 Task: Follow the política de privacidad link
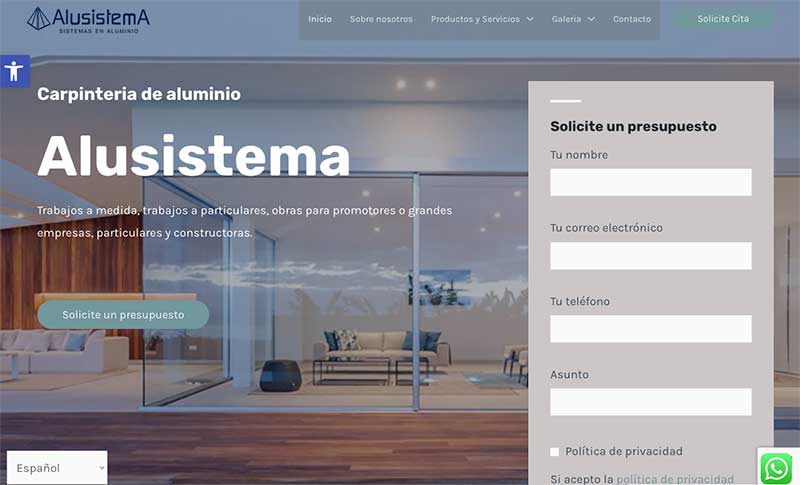pyautogui.click(x=675, y=479)
